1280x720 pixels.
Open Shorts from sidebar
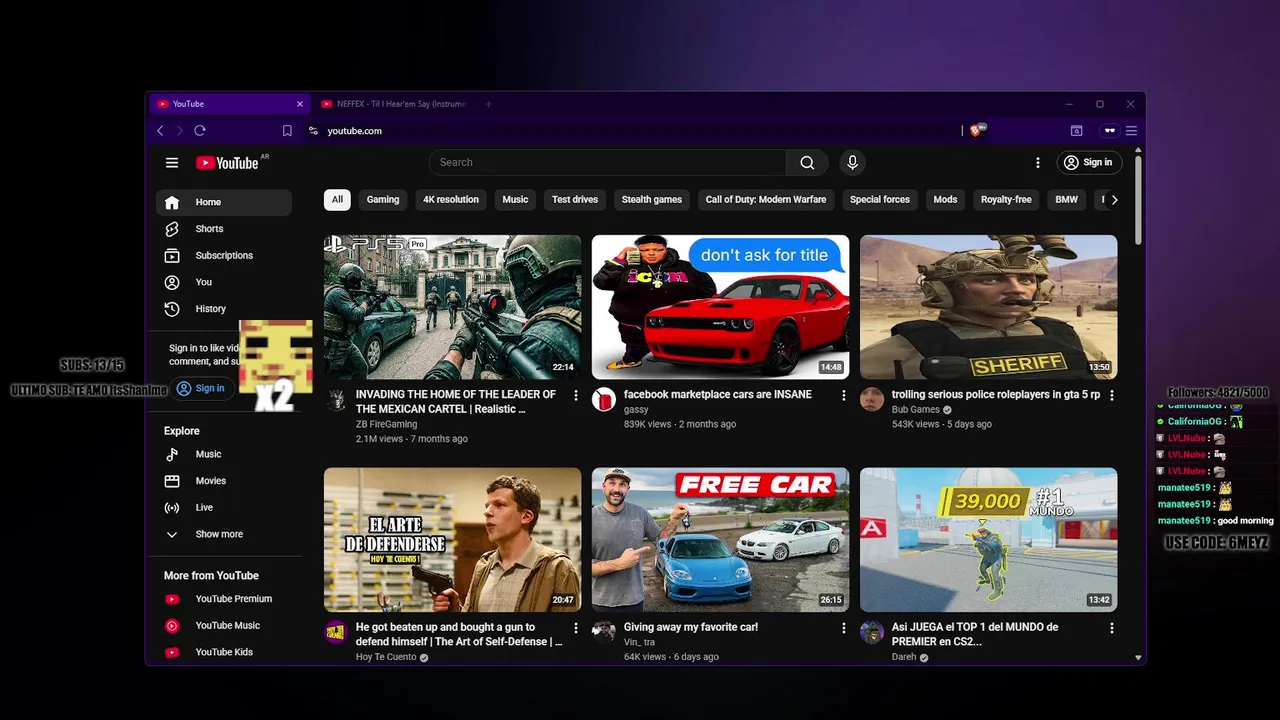pyautogui.click(x=224, y=229)
